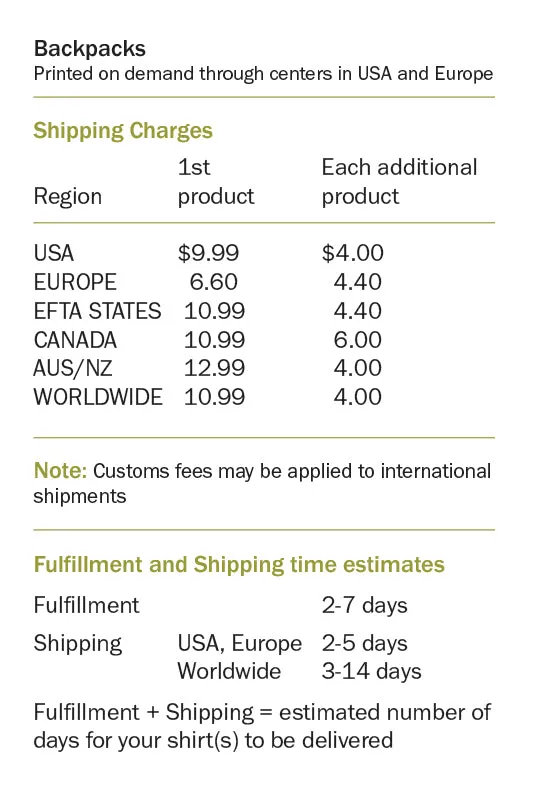The width and height of the screenshot is (540, 797).
Task: Click the 1st product column header
Action: point(216,181)
